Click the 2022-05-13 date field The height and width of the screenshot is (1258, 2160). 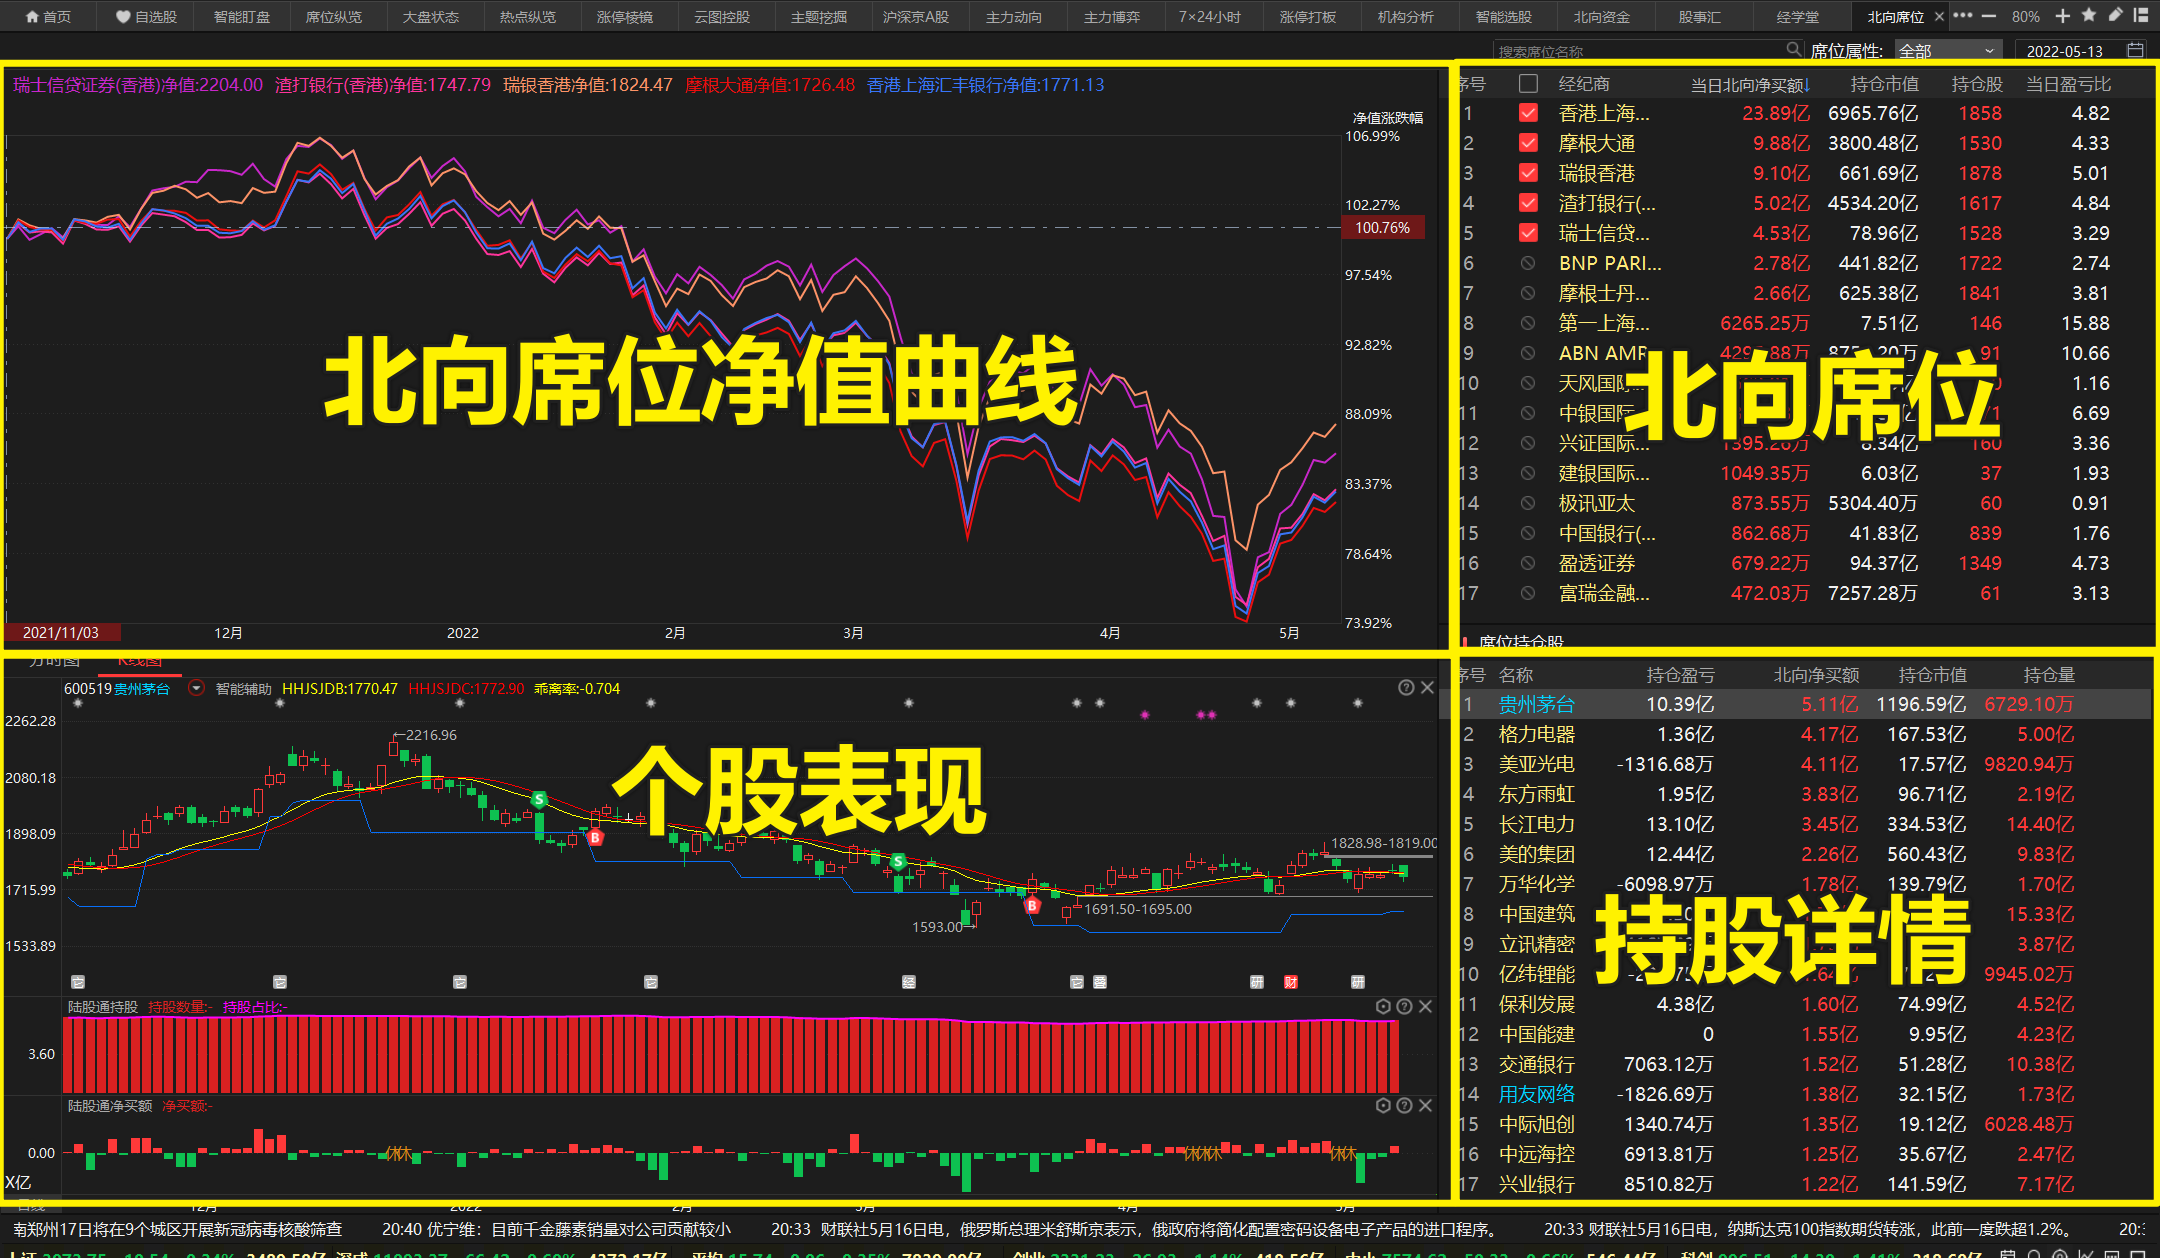[x=2065, y=50]
